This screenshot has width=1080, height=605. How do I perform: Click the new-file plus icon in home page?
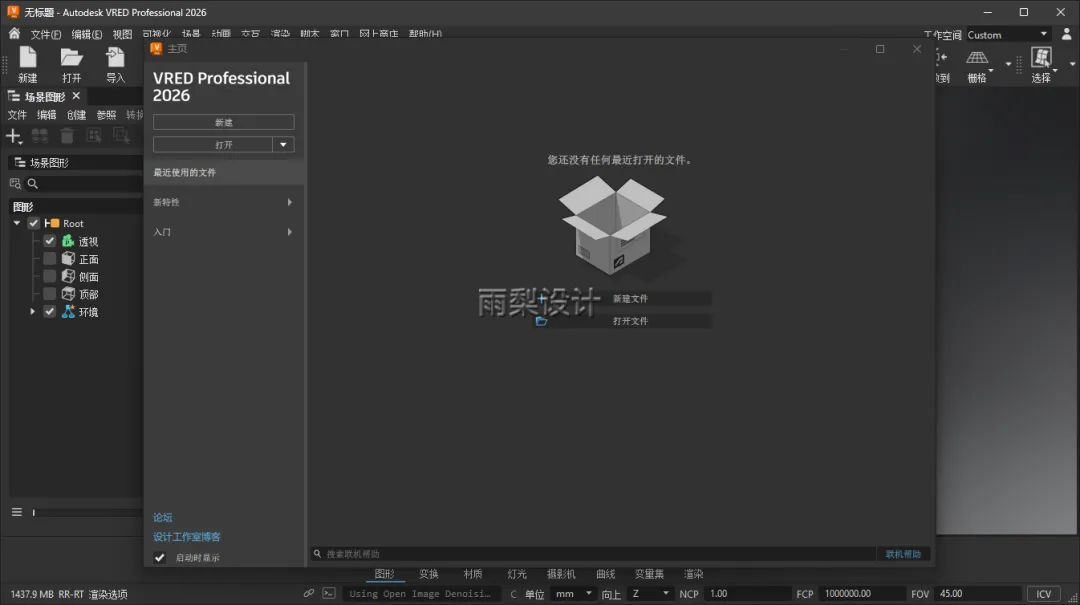541,298
